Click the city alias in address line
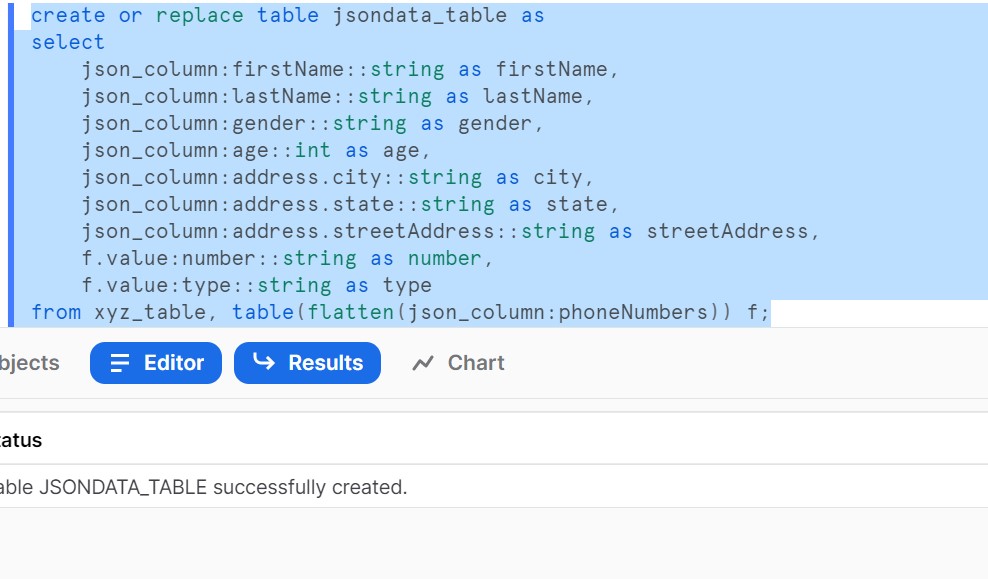The width and height of the screenshot is (988, 579). coord(557,177)
